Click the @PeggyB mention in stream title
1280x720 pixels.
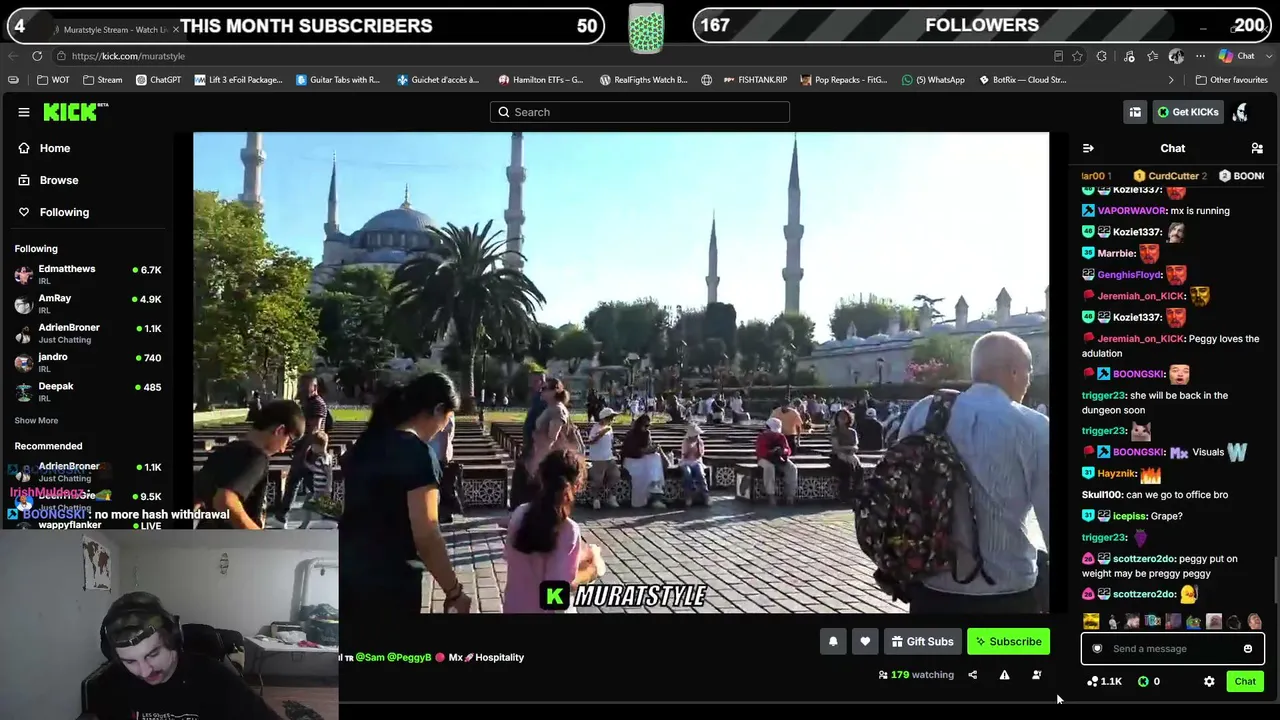tap(409, 658)
